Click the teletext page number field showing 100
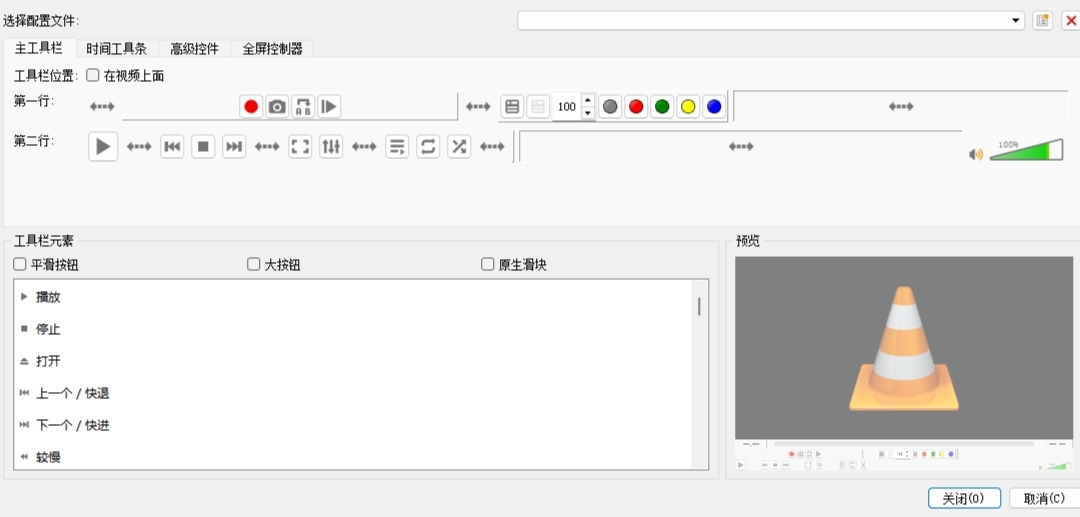The width and height of the screenshot is (1080, 517). click(x=567, y=107)
